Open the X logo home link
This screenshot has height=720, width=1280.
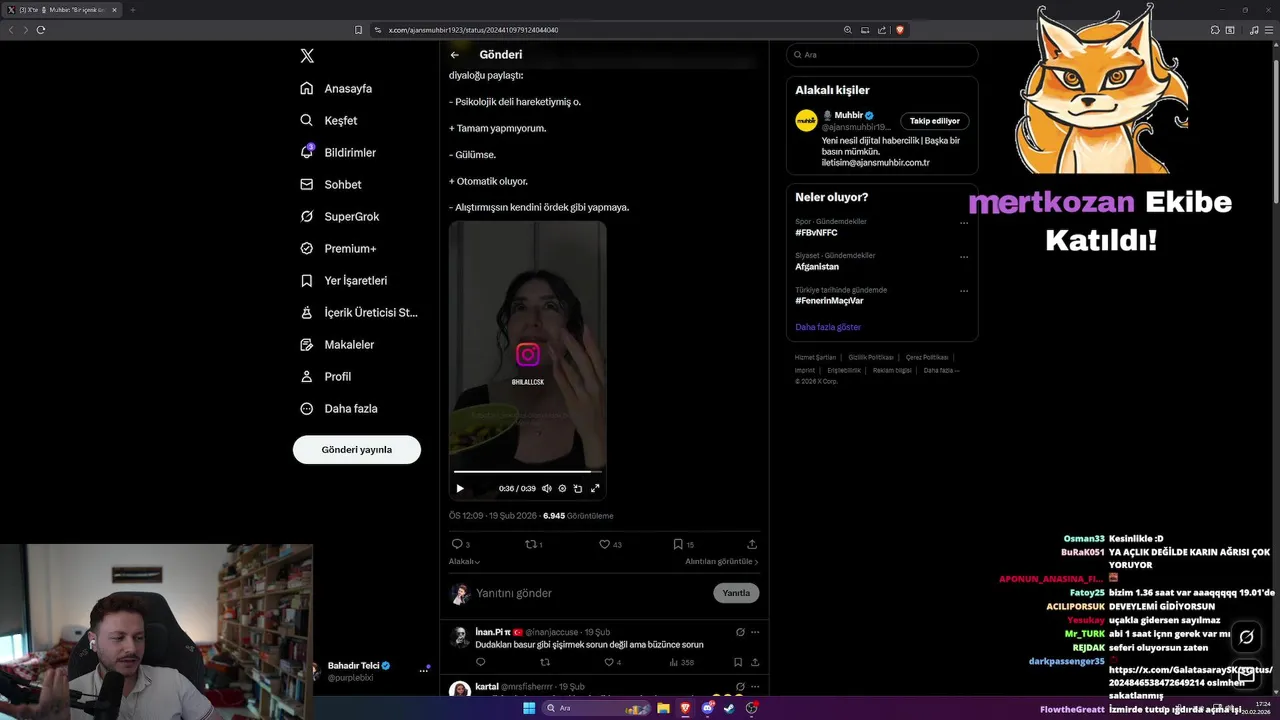pos(307,56)
